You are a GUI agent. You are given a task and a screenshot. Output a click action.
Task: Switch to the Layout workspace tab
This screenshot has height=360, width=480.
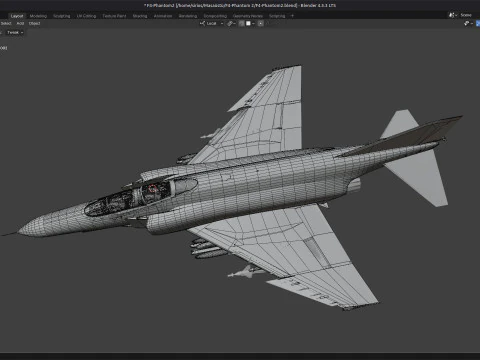coord(17,16)
